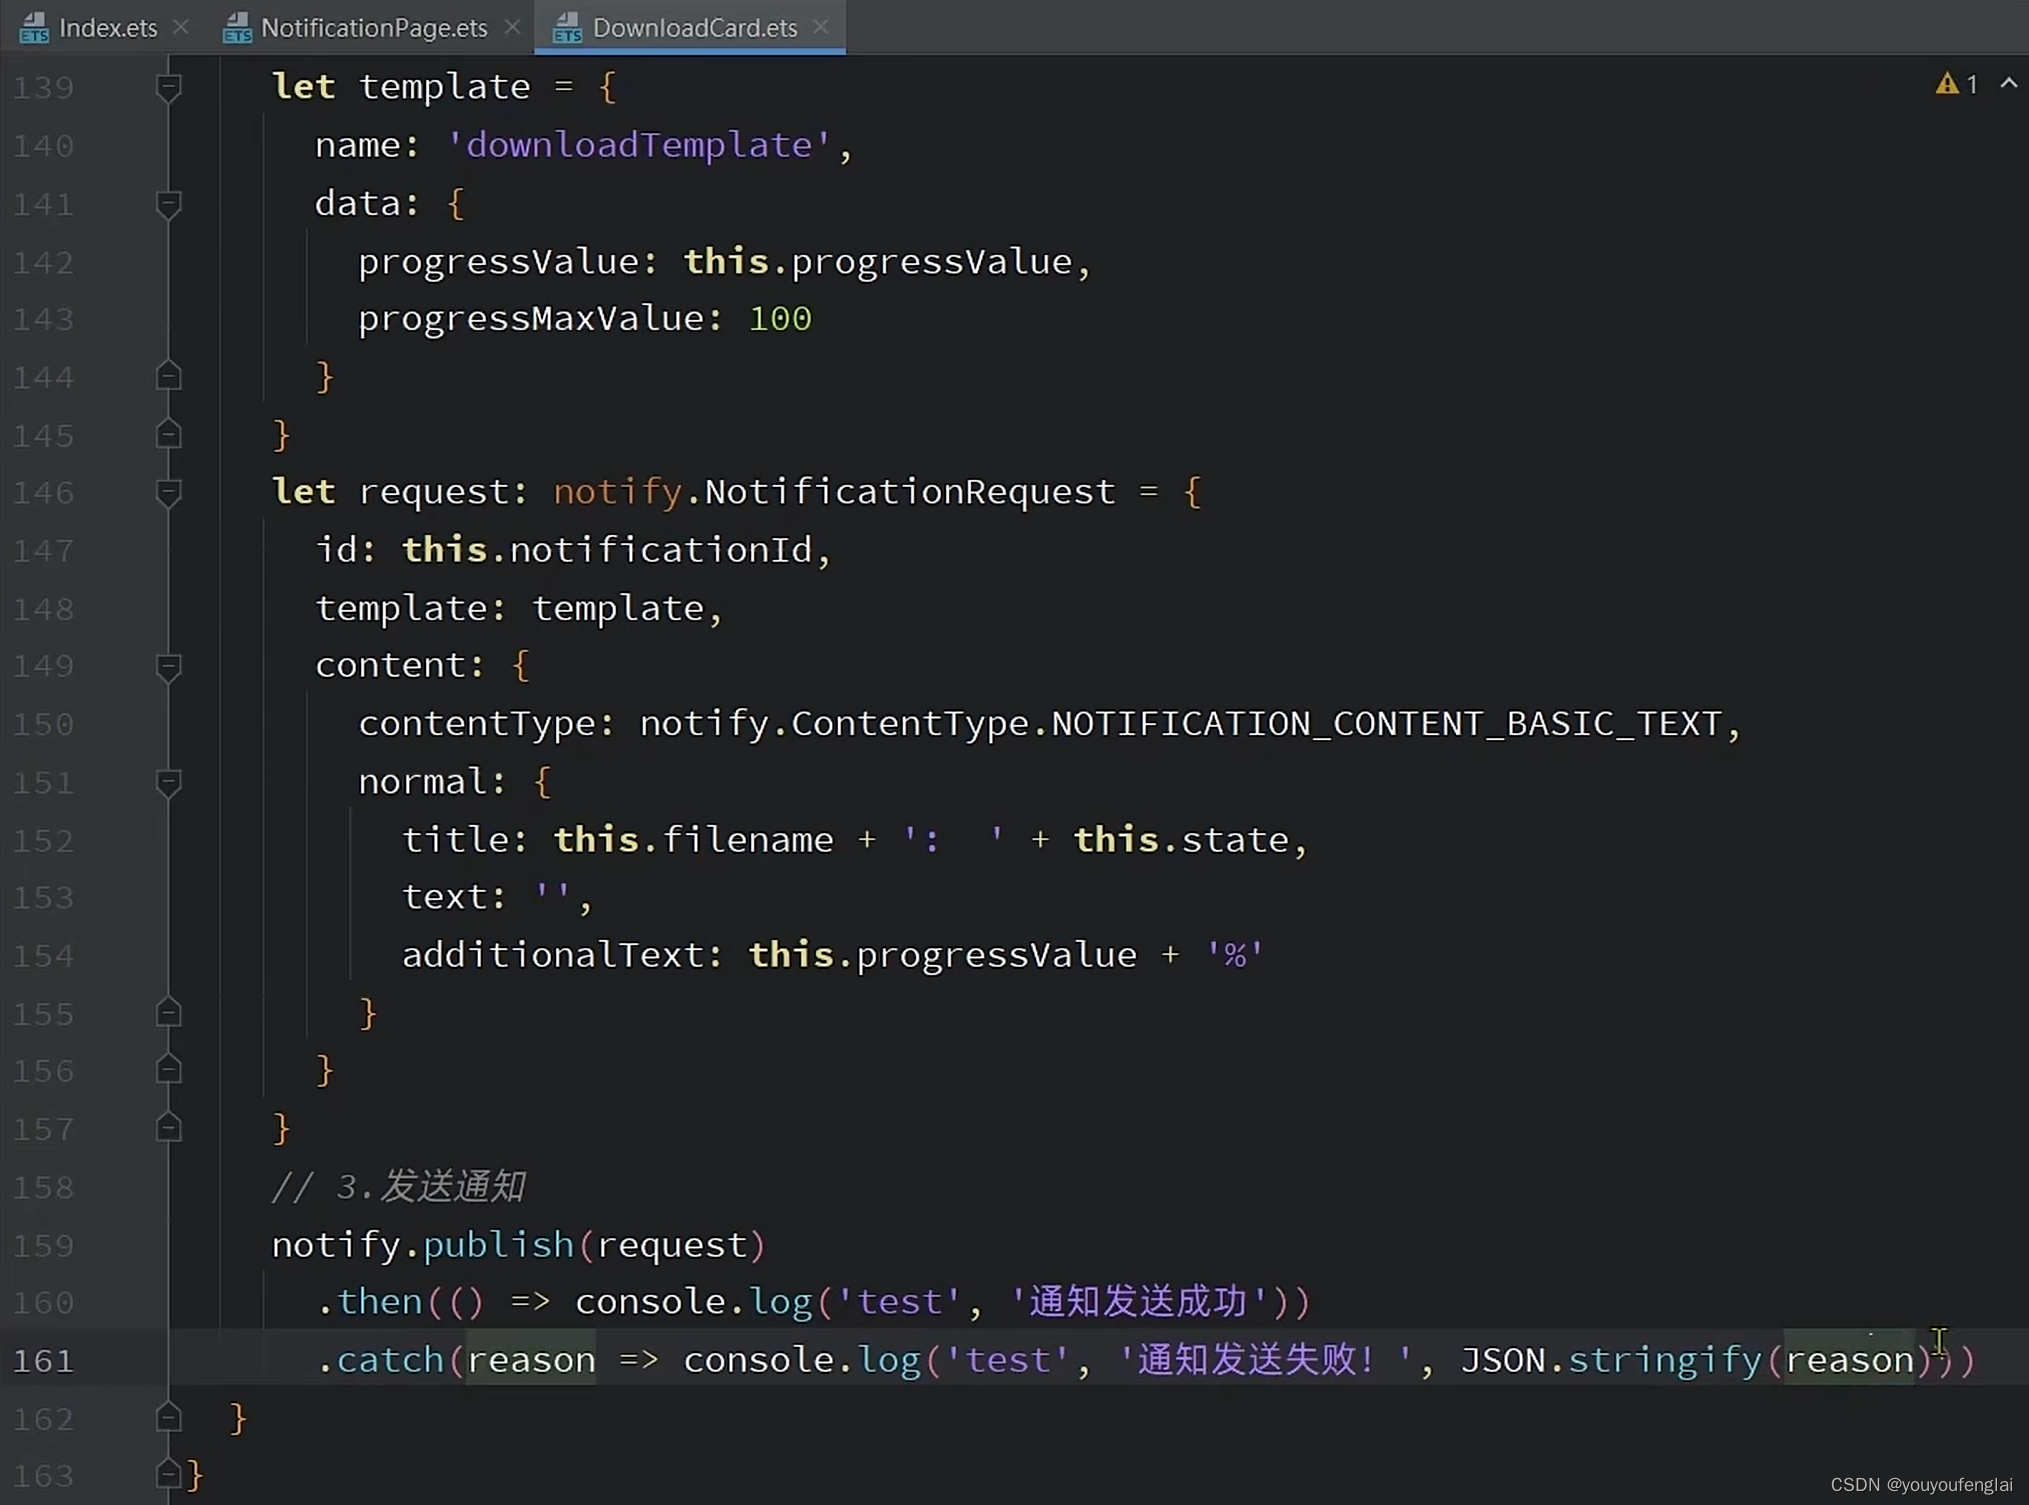Click the comment '// 3.发送通知'
The image size is (2029, 1505).
point(398,1187)
